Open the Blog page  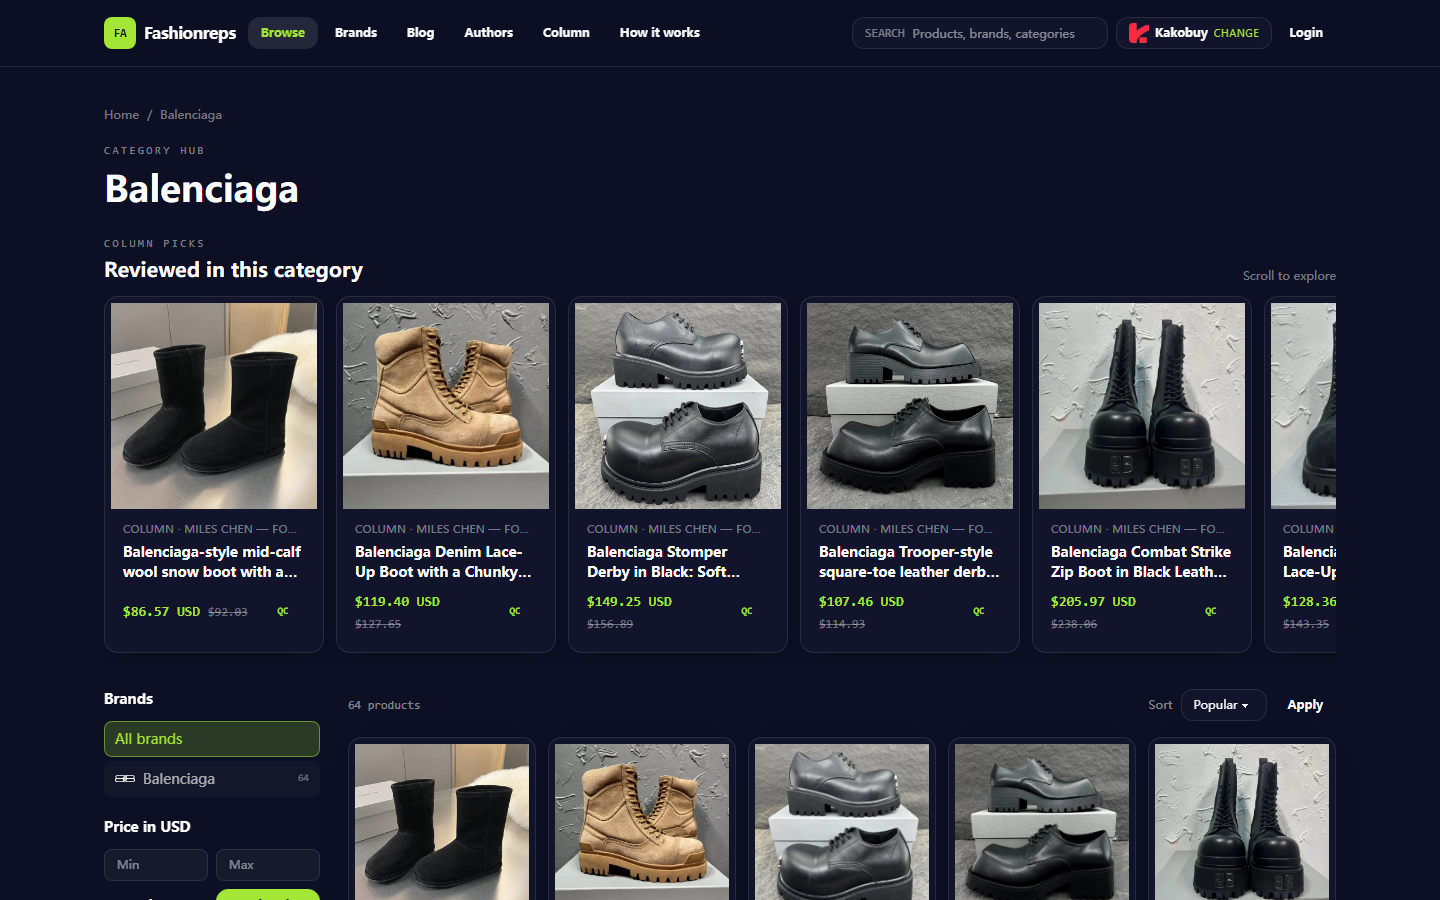[x=420, y=33]
